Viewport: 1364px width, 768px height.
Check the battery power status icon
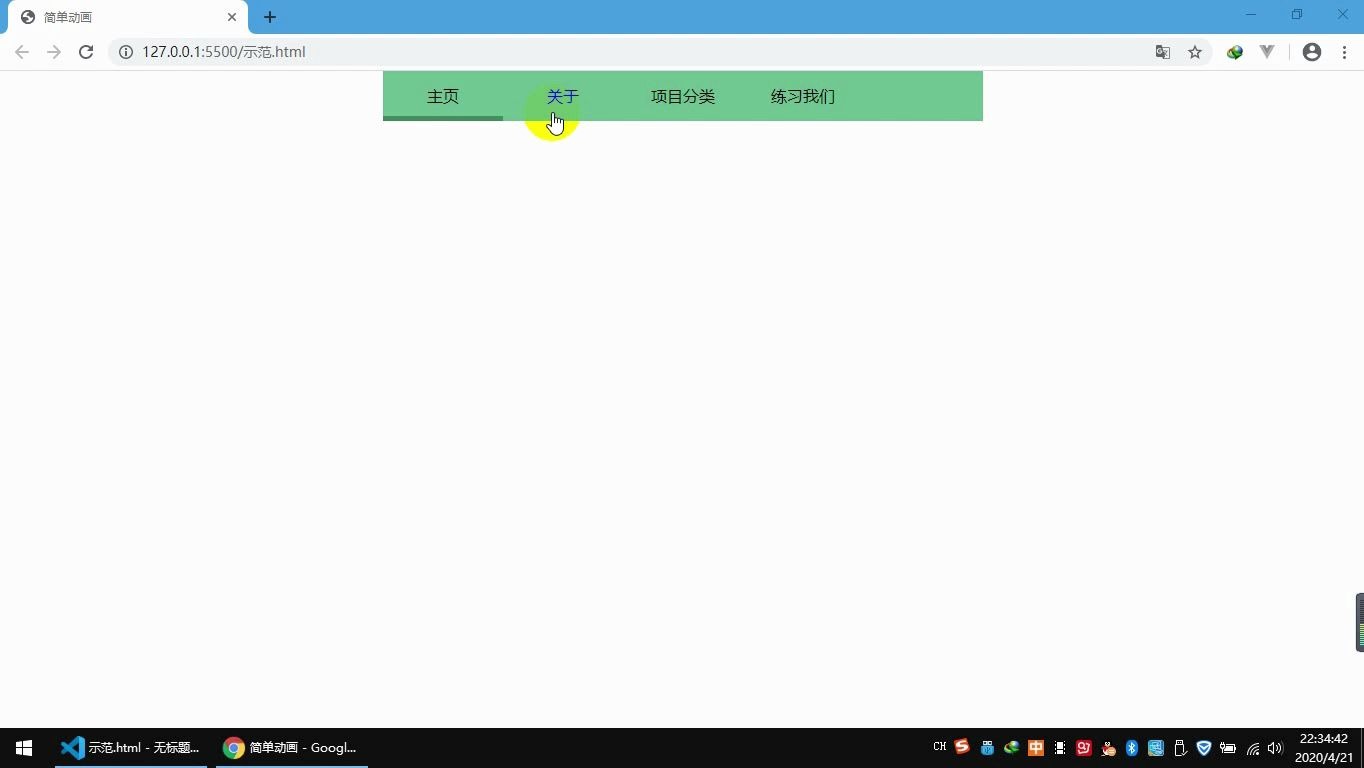[x=1228, y=748]
